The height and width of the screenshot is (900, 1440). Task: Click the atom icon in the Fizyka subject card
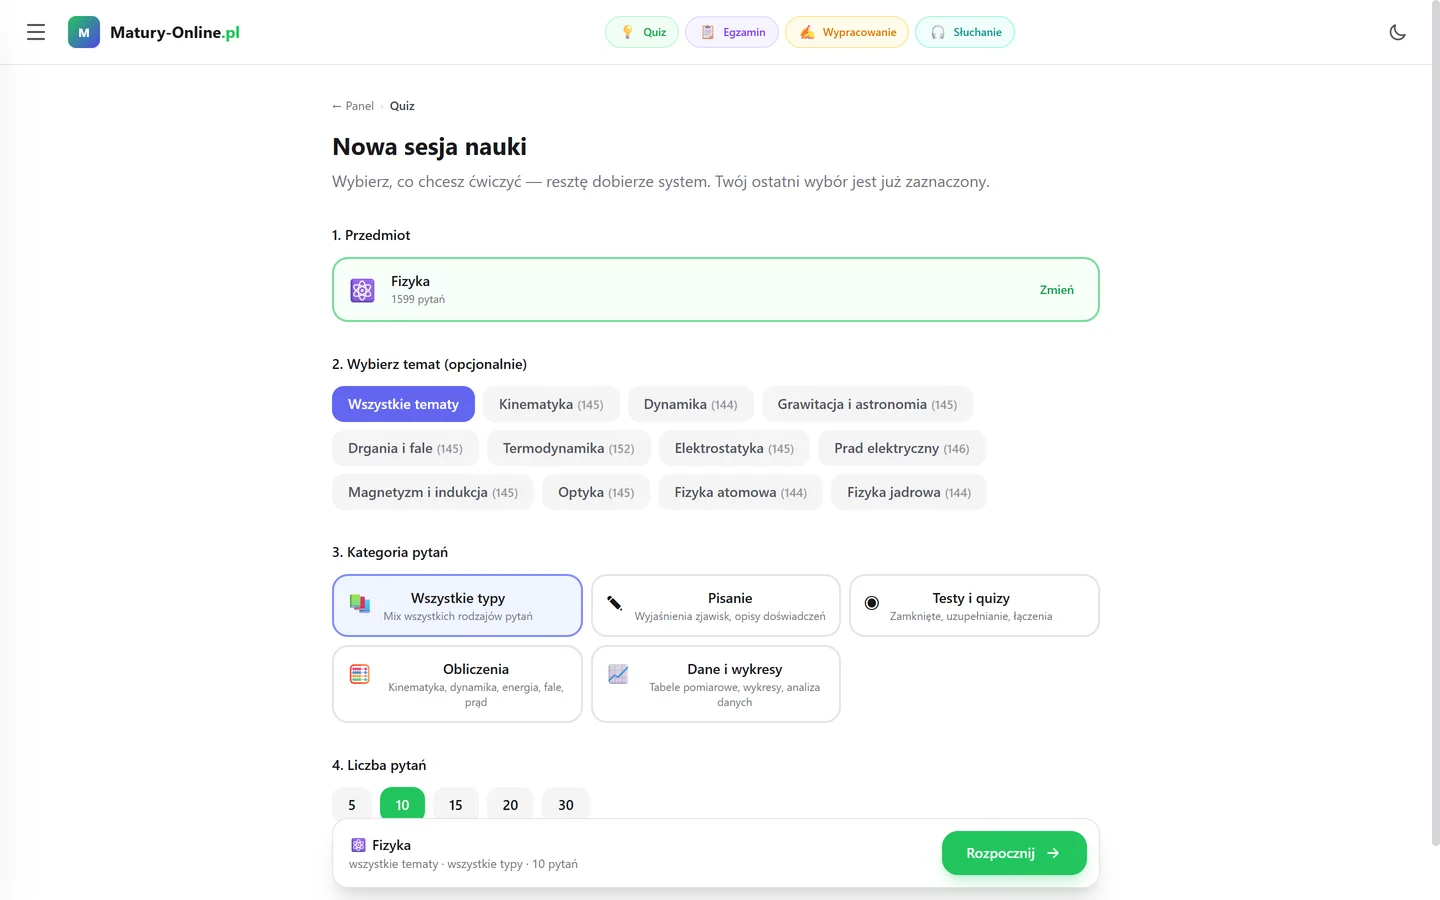coord(362,290)
